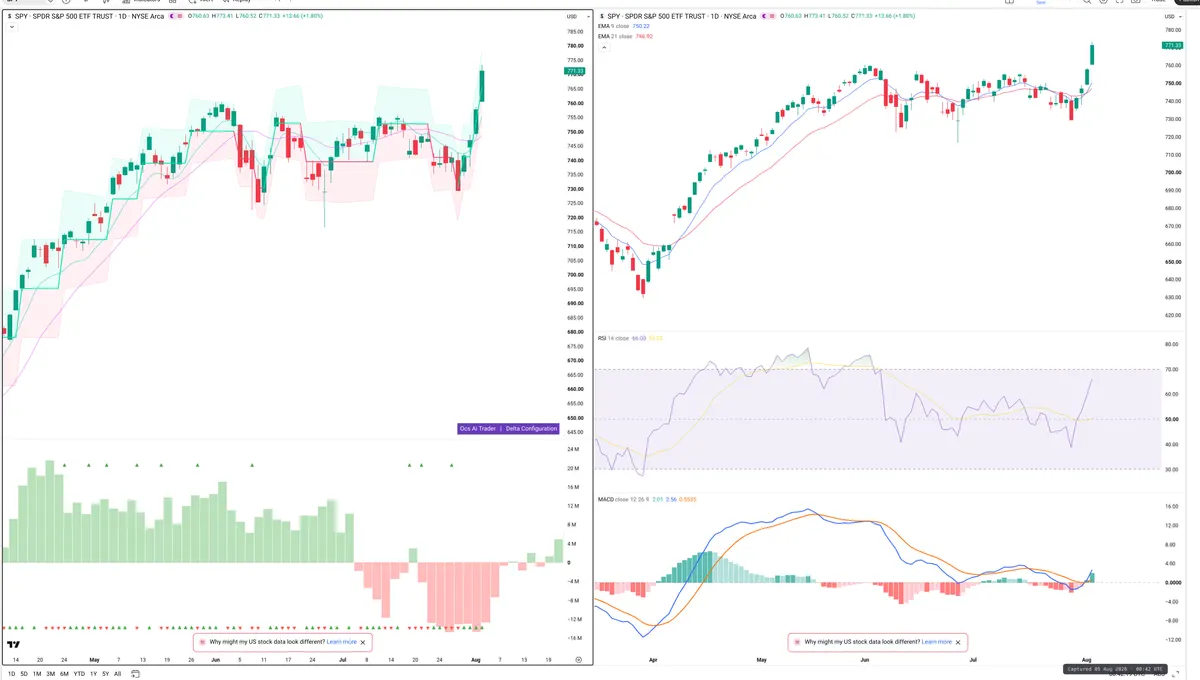Click the May date label on left chart's axis
The image size is (1200, 680).
pos(94,661)
